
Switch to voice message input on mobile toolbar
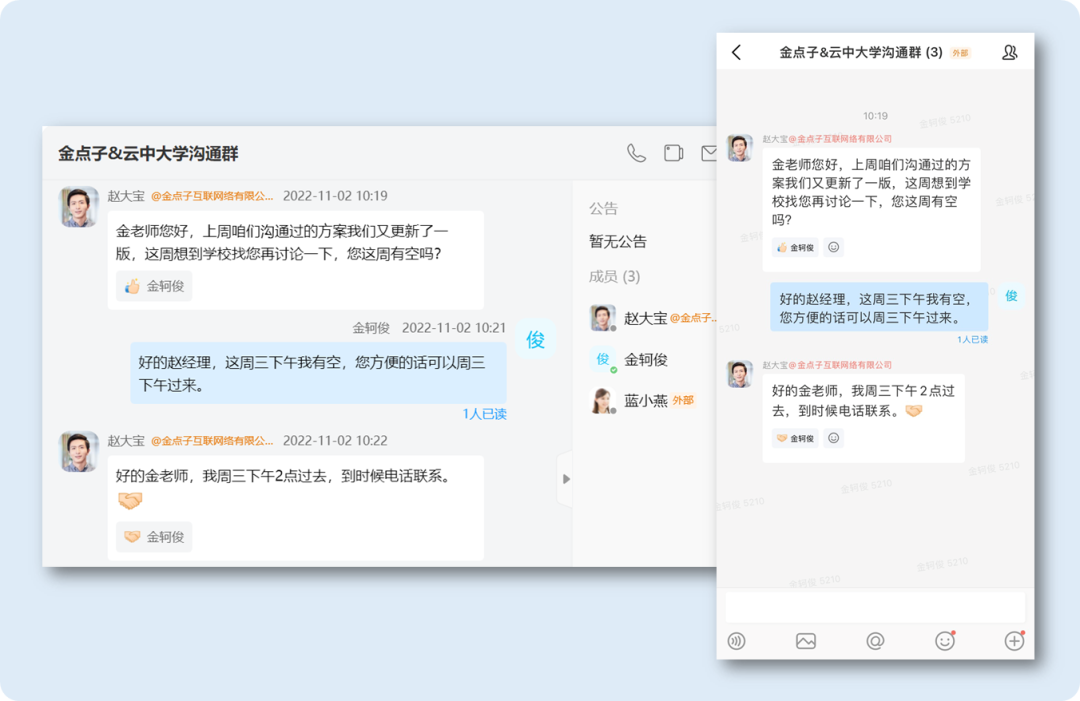[736, 641]
